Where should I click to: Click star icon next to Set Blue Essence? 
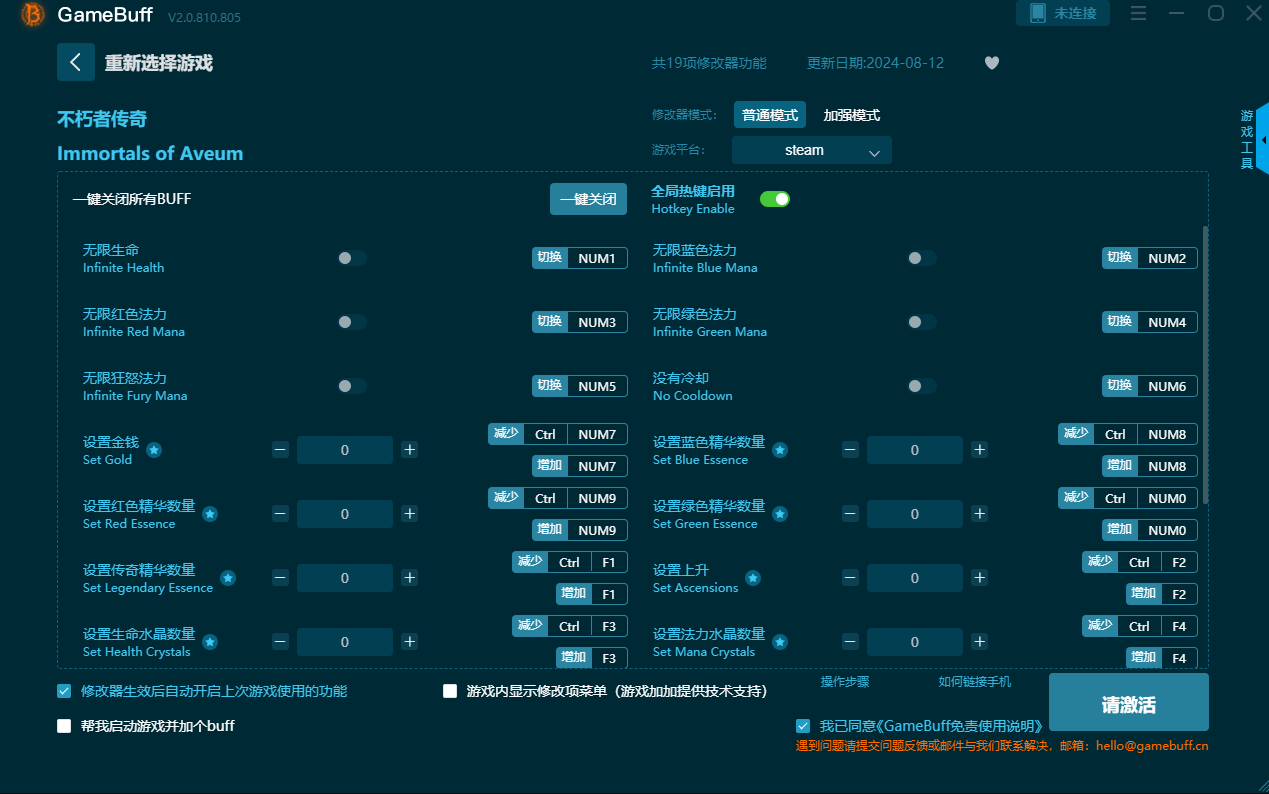click(780, 450)
